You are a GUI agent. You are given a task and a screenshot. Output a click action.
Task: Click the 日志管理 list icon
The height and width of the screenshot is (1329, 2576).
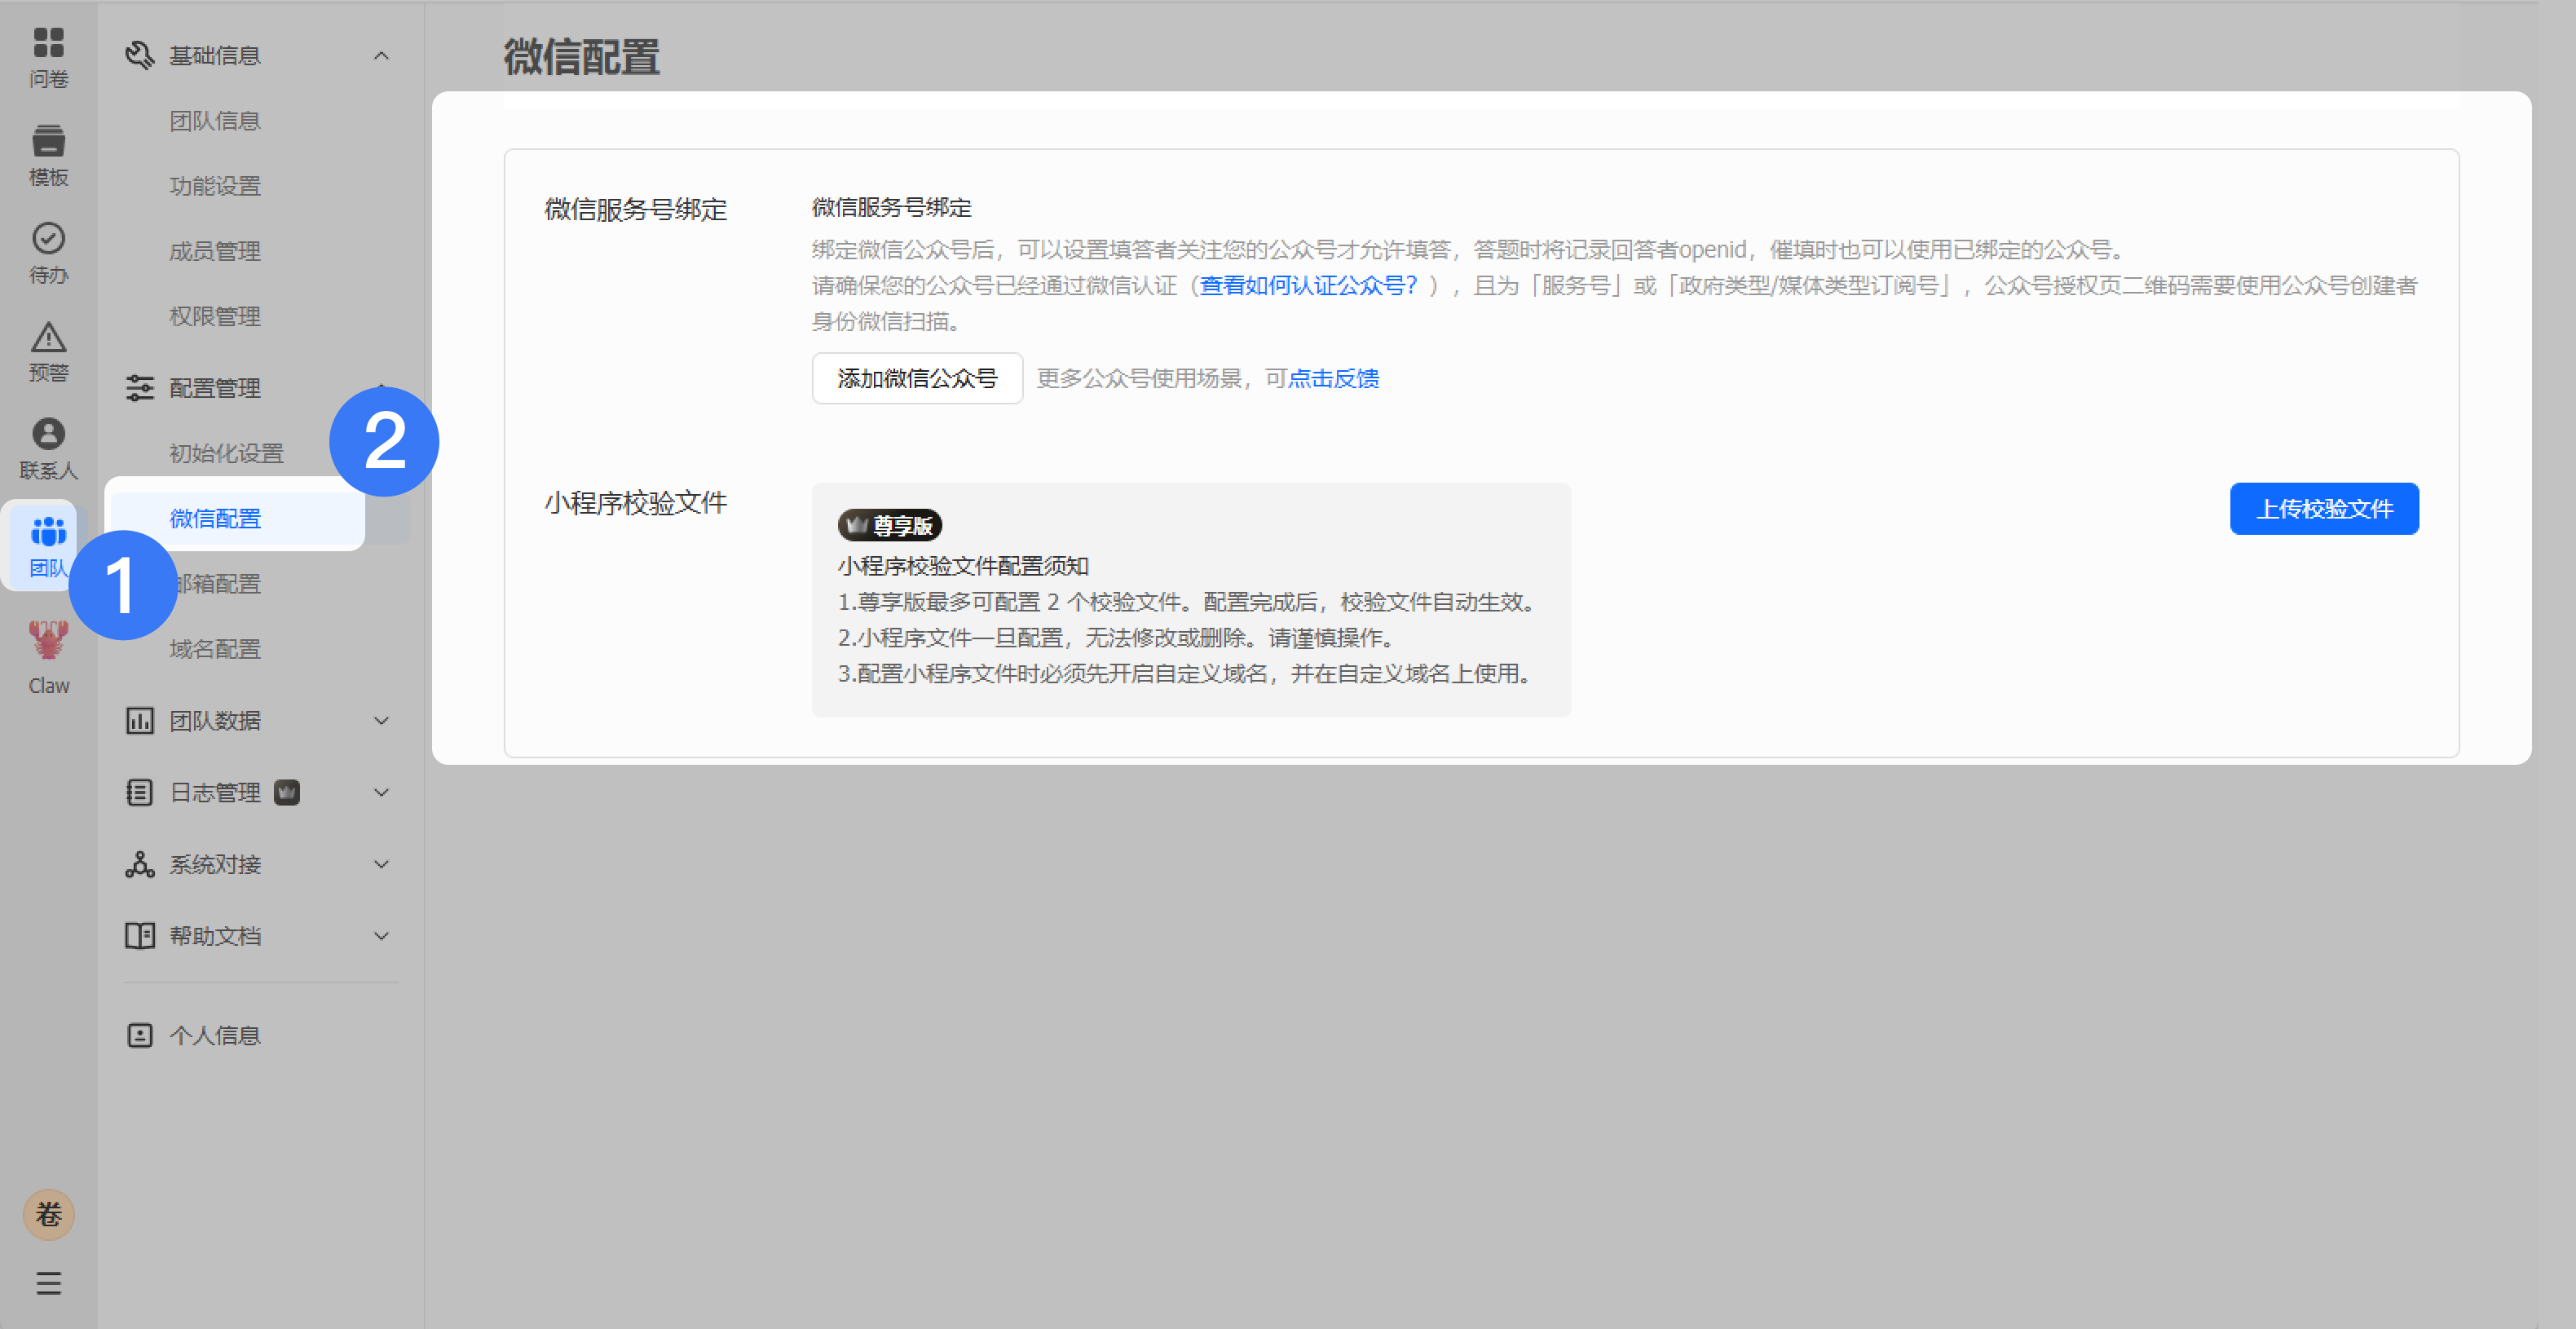point(139,792)
